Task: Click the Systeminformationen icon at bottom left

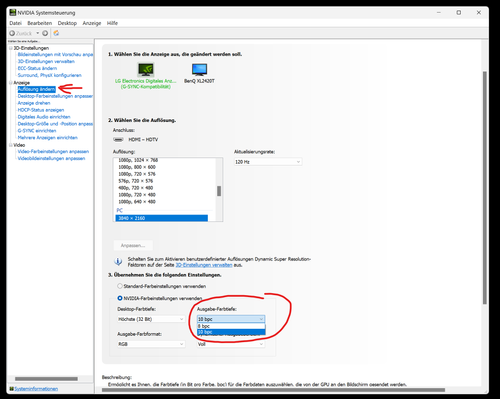Action: click(x=12, y=389)
